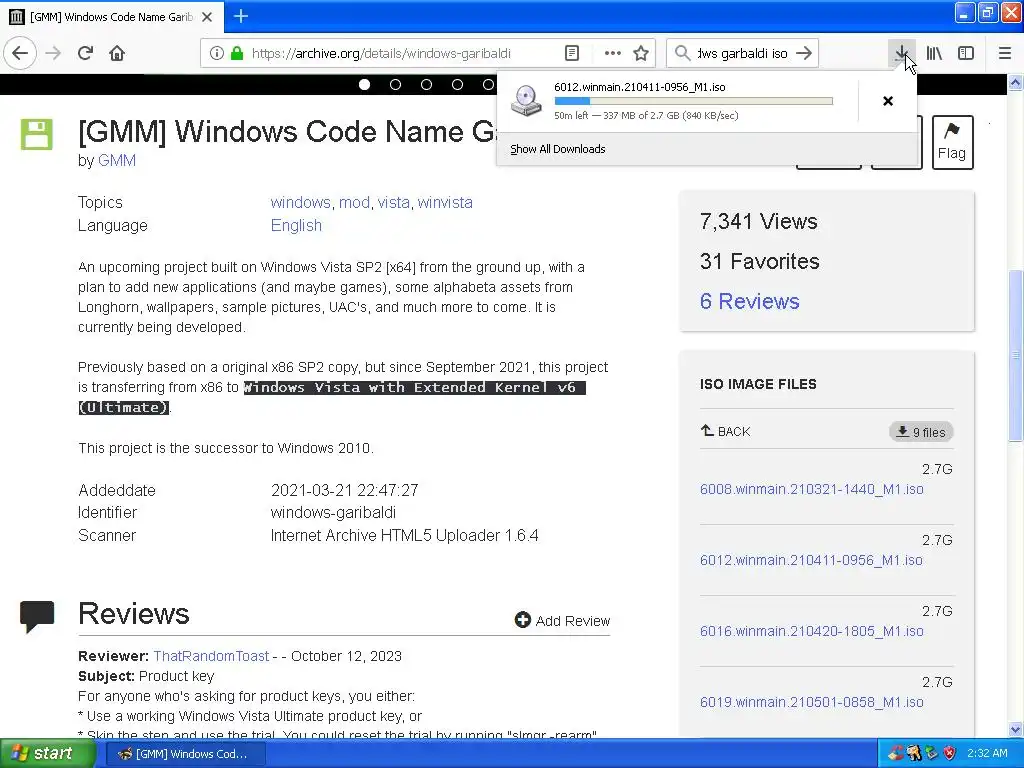The width and height of the screenshot is (1024, 768).
Task: Click the page vertical scrollbar thumb
Action: click(x=1016, y=357)
